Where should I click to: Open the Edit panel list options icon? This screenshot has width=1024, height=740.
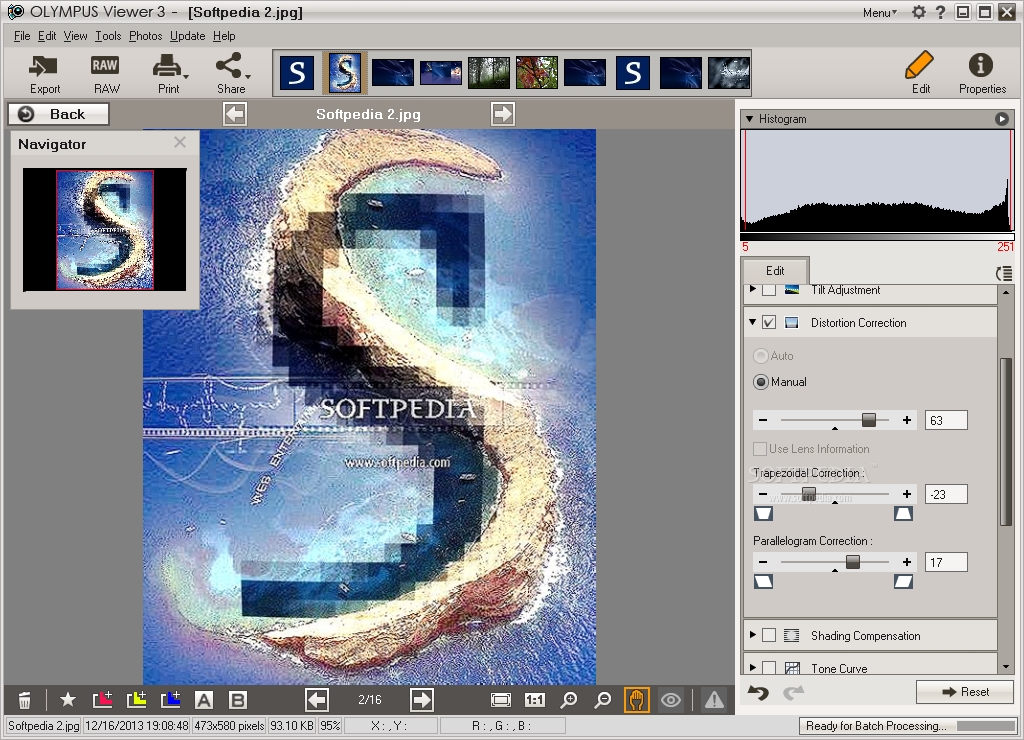[x=1004, y=274]
